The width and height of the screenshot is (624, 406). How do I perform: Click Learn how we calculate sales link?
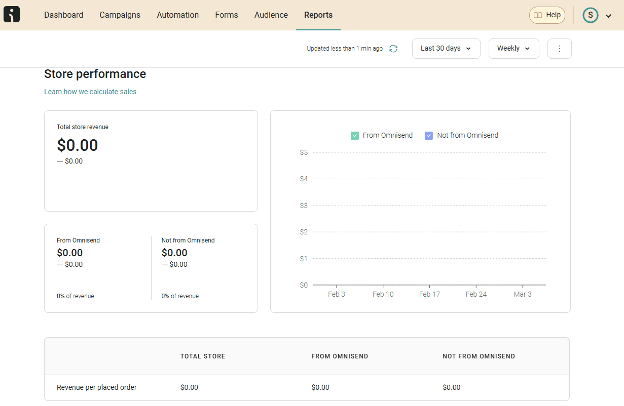pos(90,92)
